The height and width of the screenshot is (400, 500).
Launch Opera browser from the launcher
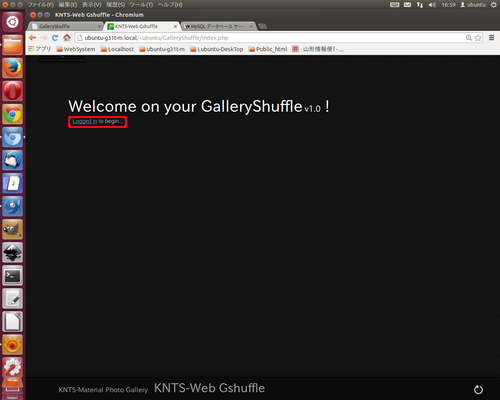click(x=13, y=91)
